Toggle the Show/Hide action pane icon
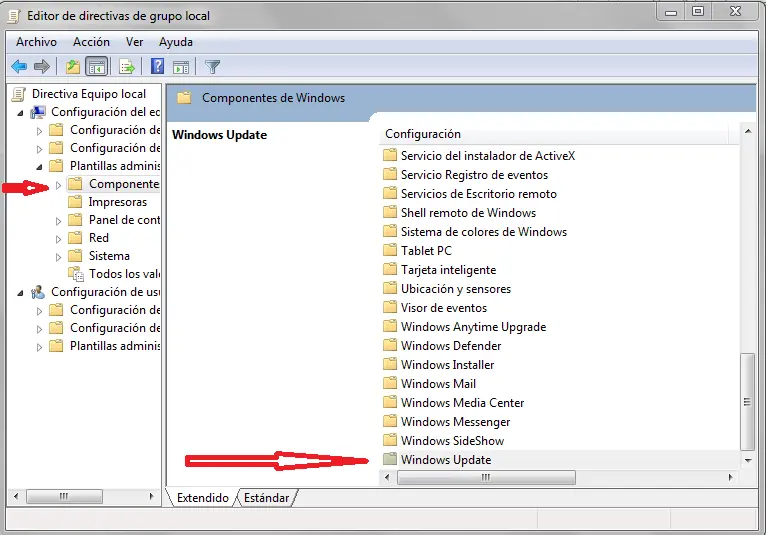This screenshot has width=766, height=535. (181, 67)
